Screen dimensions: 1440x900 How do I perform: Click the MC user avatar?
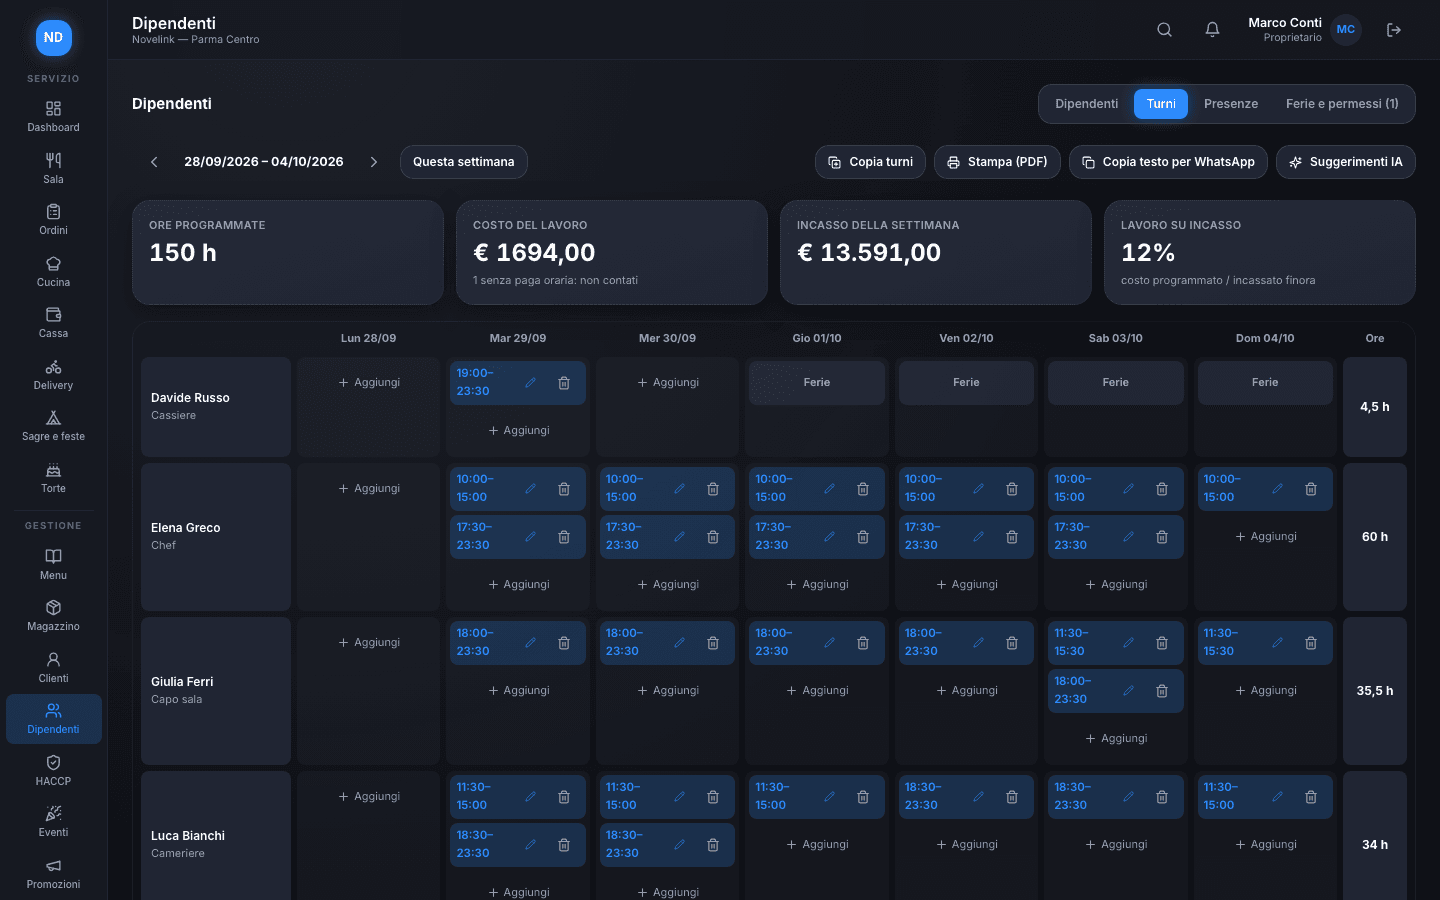[1346, 30]
